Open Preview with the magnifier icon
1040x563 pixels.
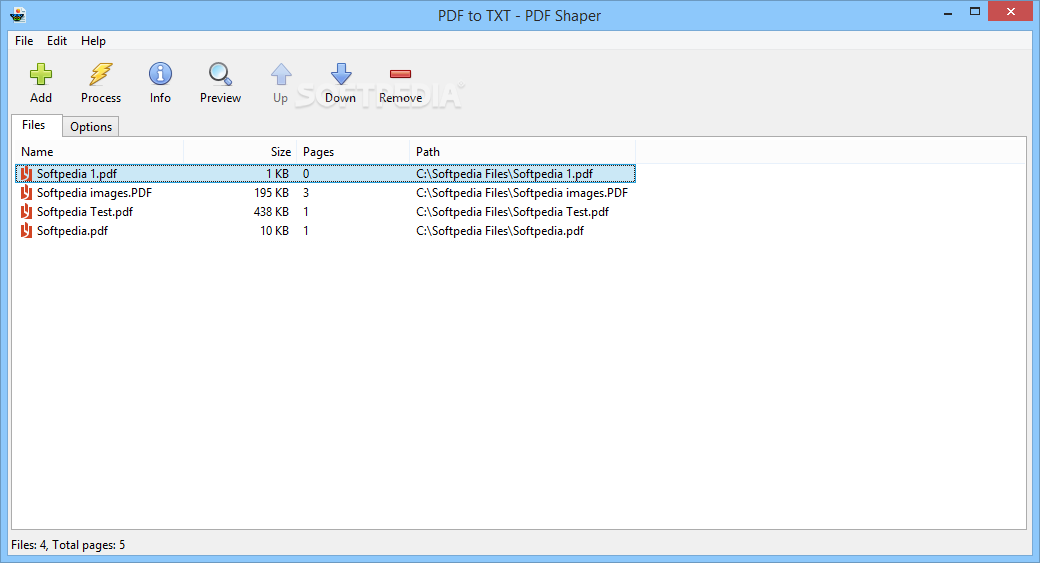220,74
